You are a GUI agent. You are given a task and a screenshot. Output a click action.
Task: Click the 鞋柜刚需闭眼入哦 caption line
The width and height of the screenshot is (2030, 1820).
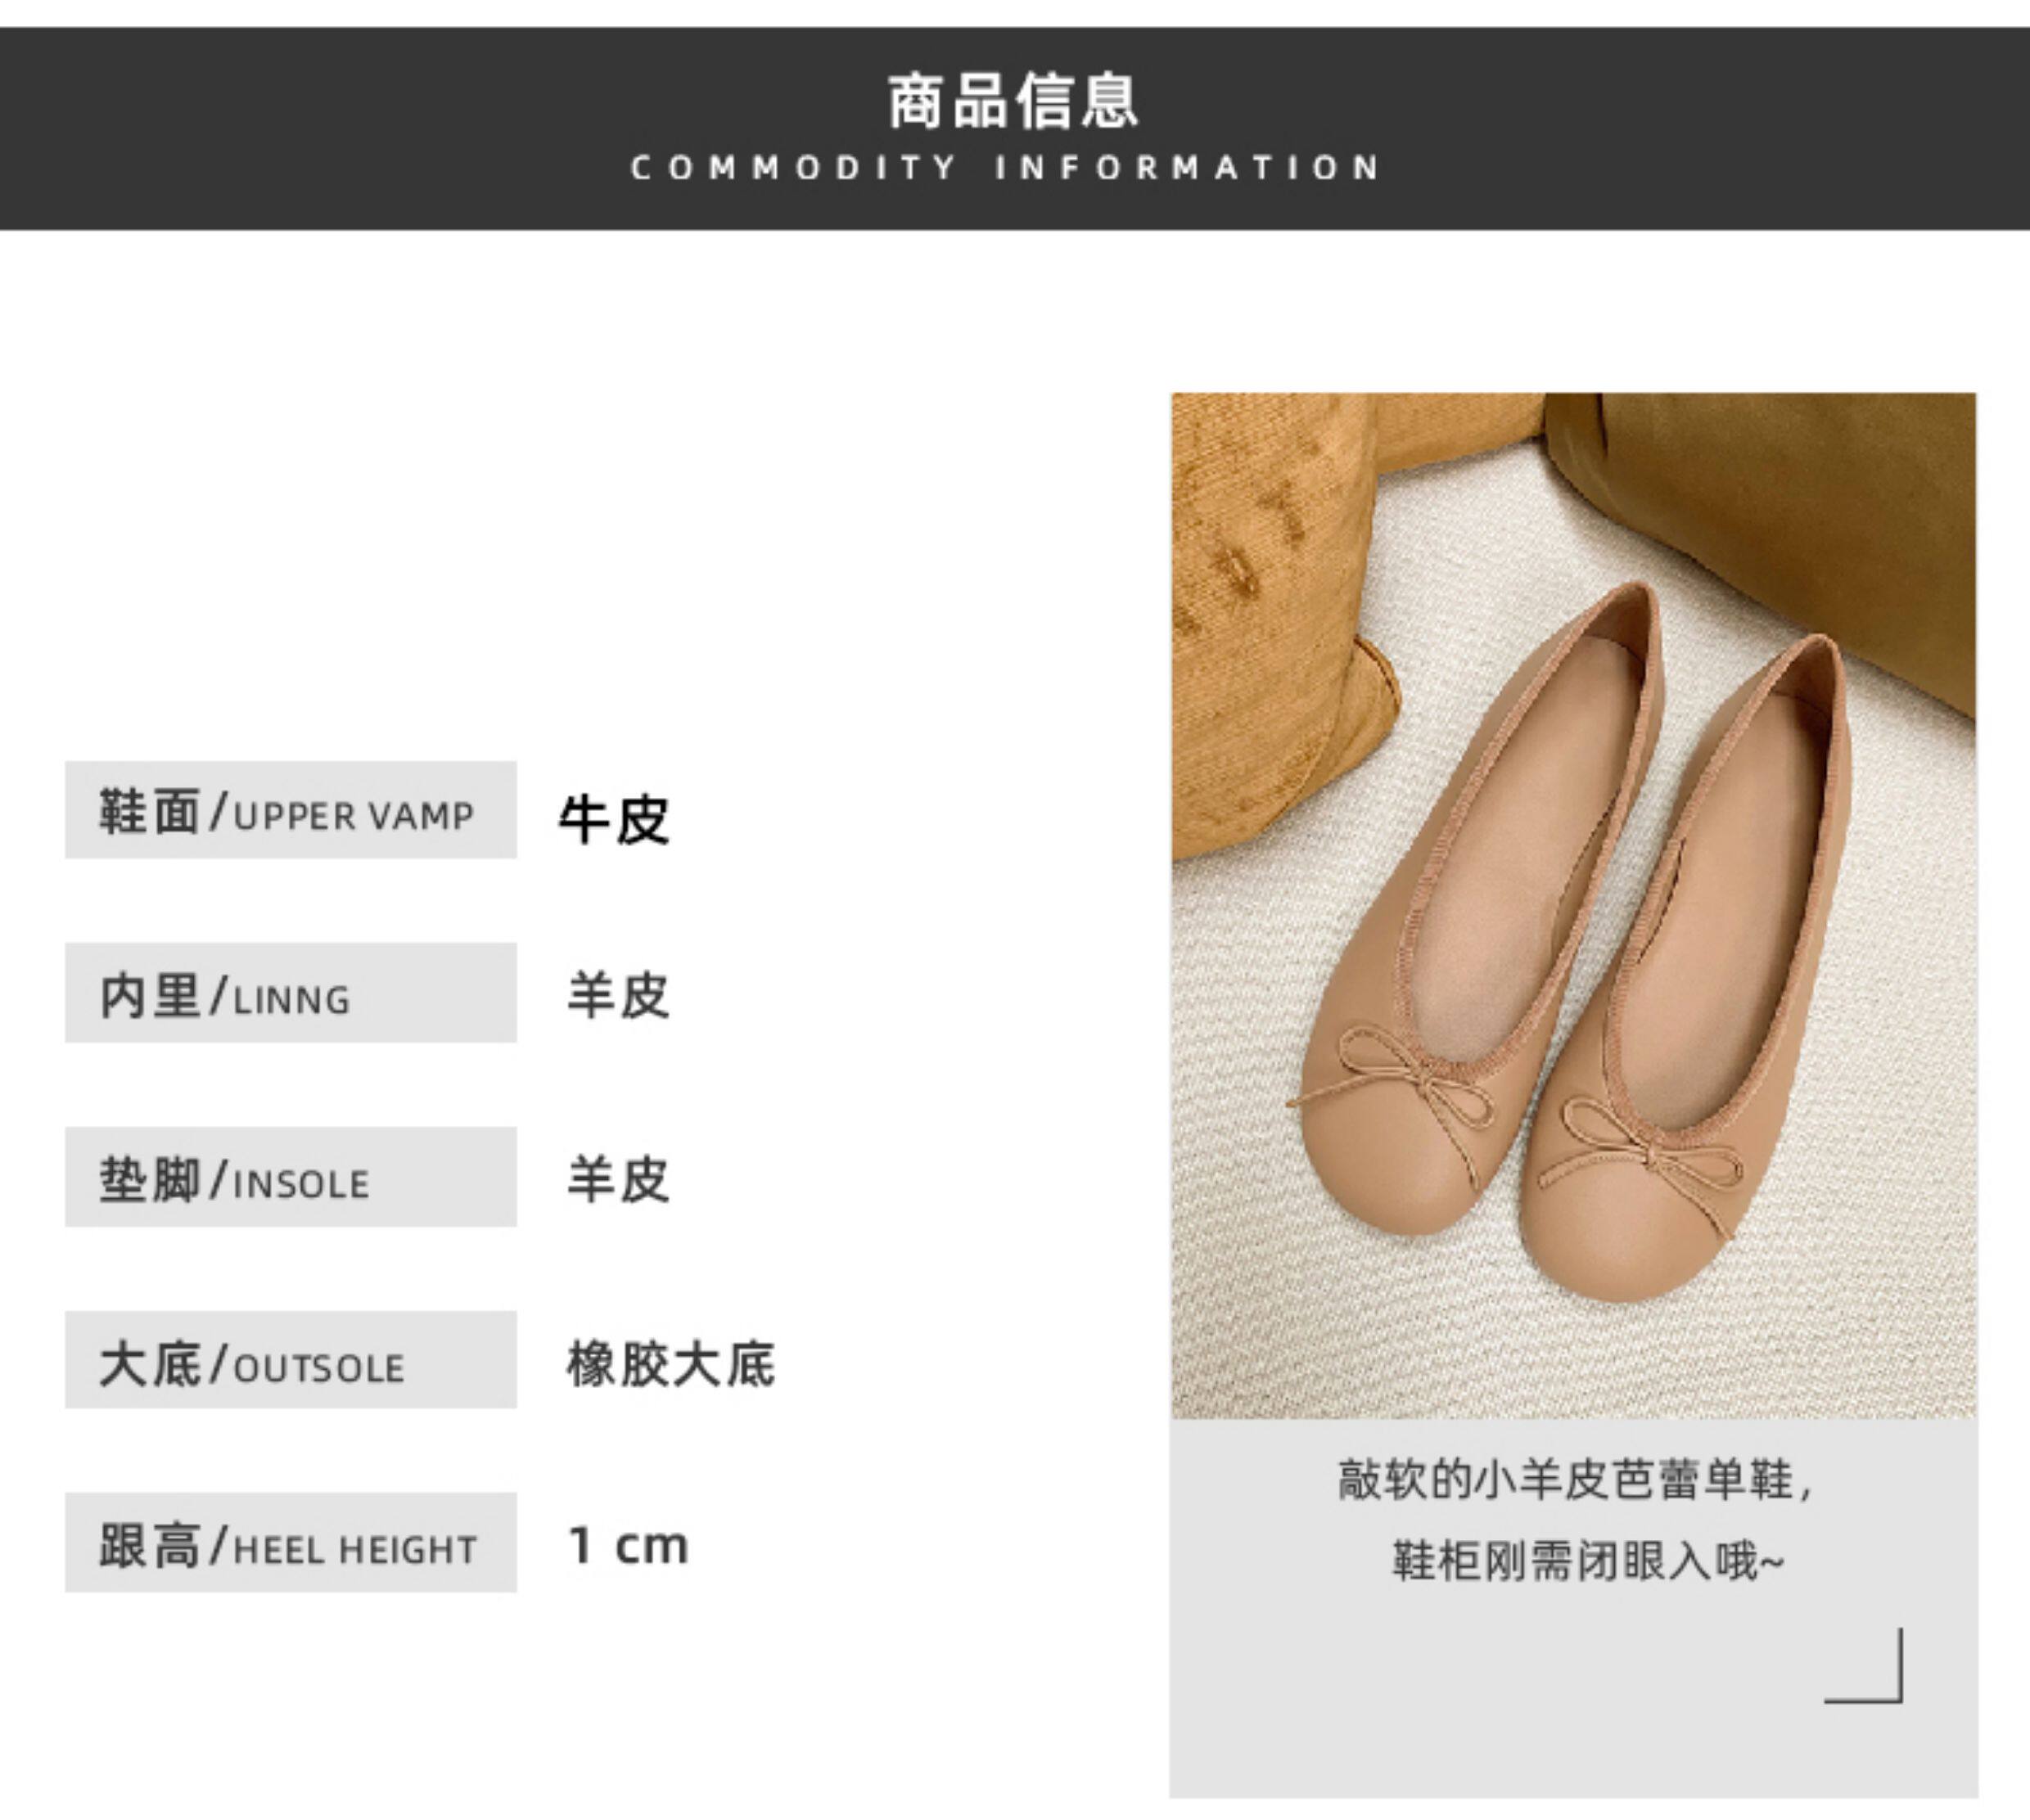point(1588,1561)
